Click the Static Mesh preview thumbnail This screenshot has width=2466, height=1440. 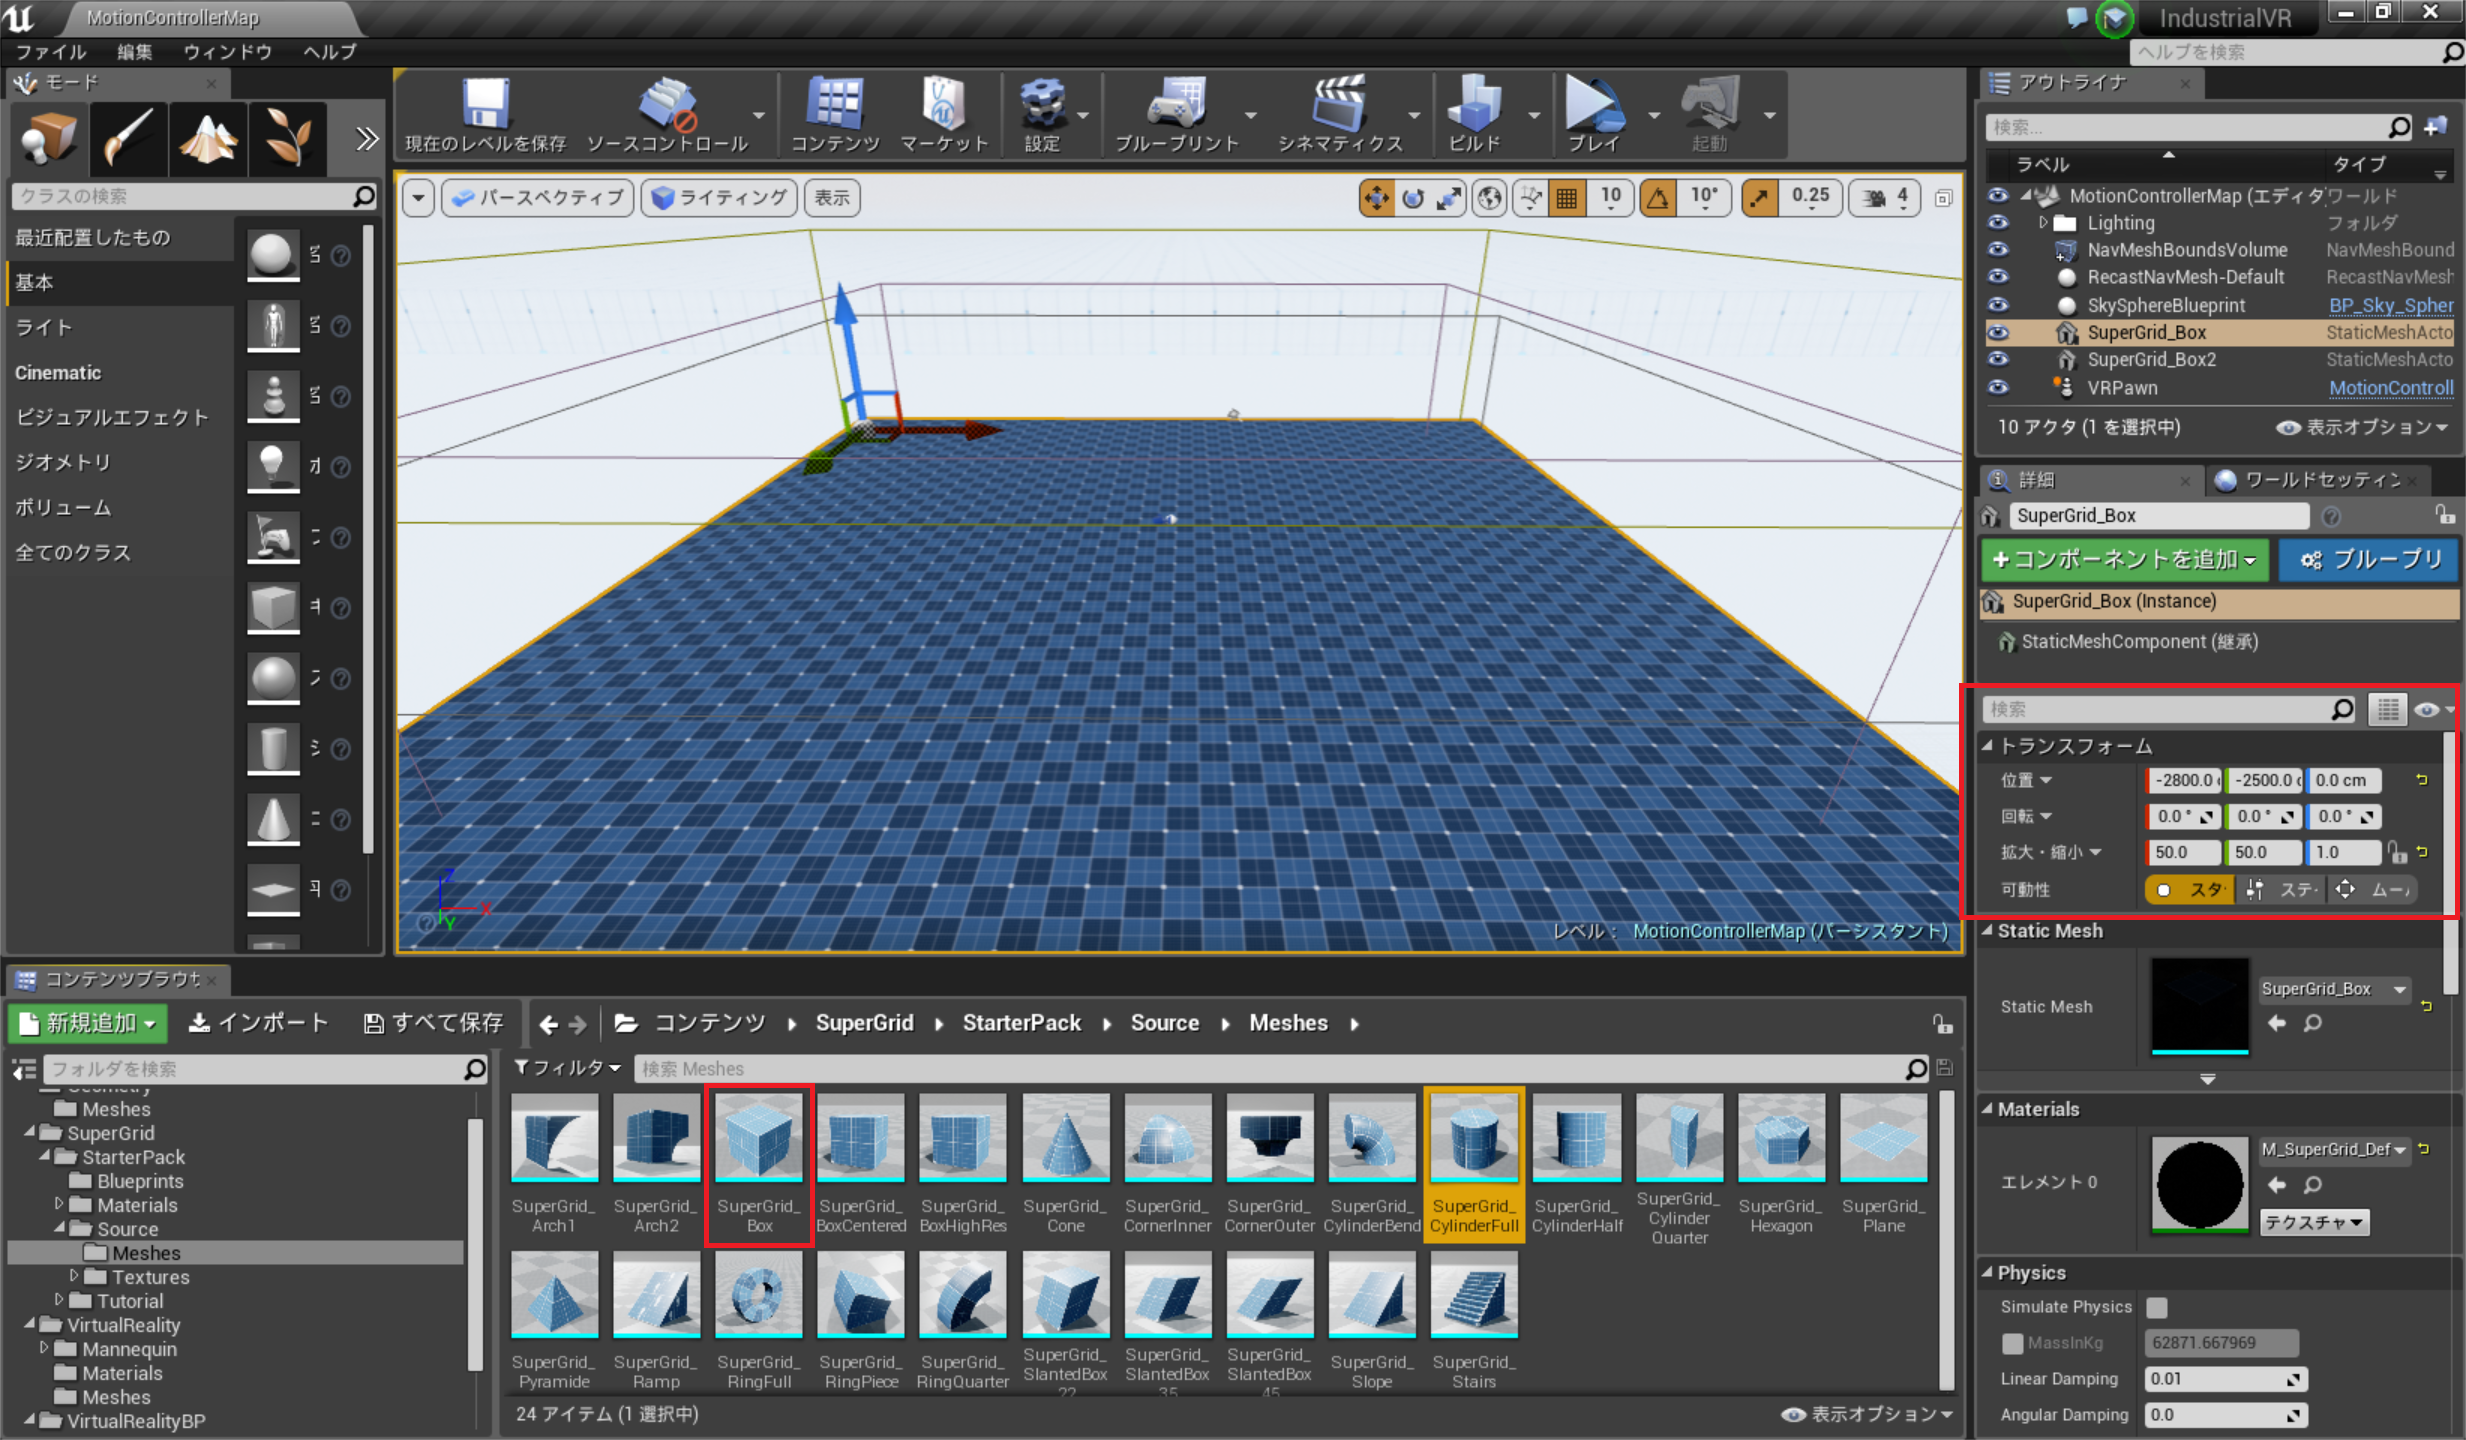[x=2200, y=1006]
